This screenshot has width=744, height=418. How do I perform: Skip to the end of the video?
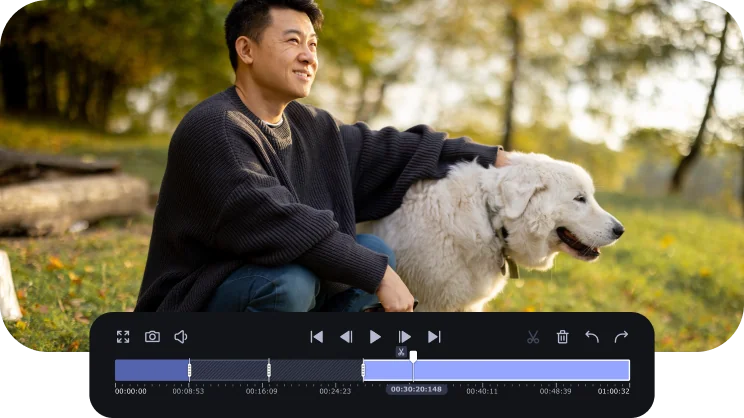click(434, 337)
